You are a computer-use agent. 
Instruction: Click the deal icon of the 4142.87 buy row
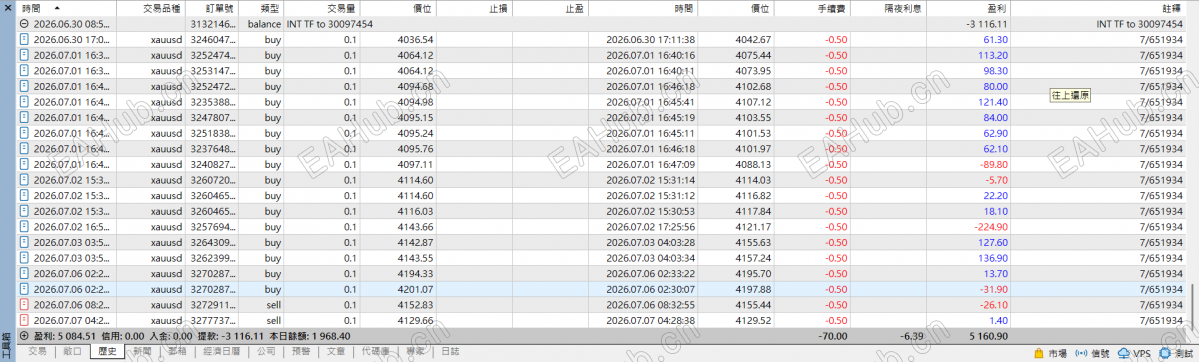click(24, 242)
